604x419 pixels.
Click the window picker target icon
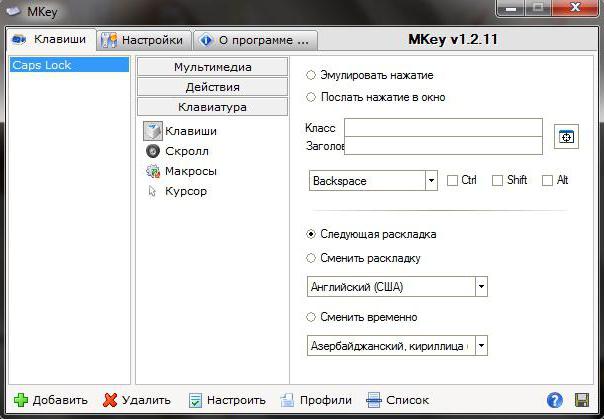[566, 137]
